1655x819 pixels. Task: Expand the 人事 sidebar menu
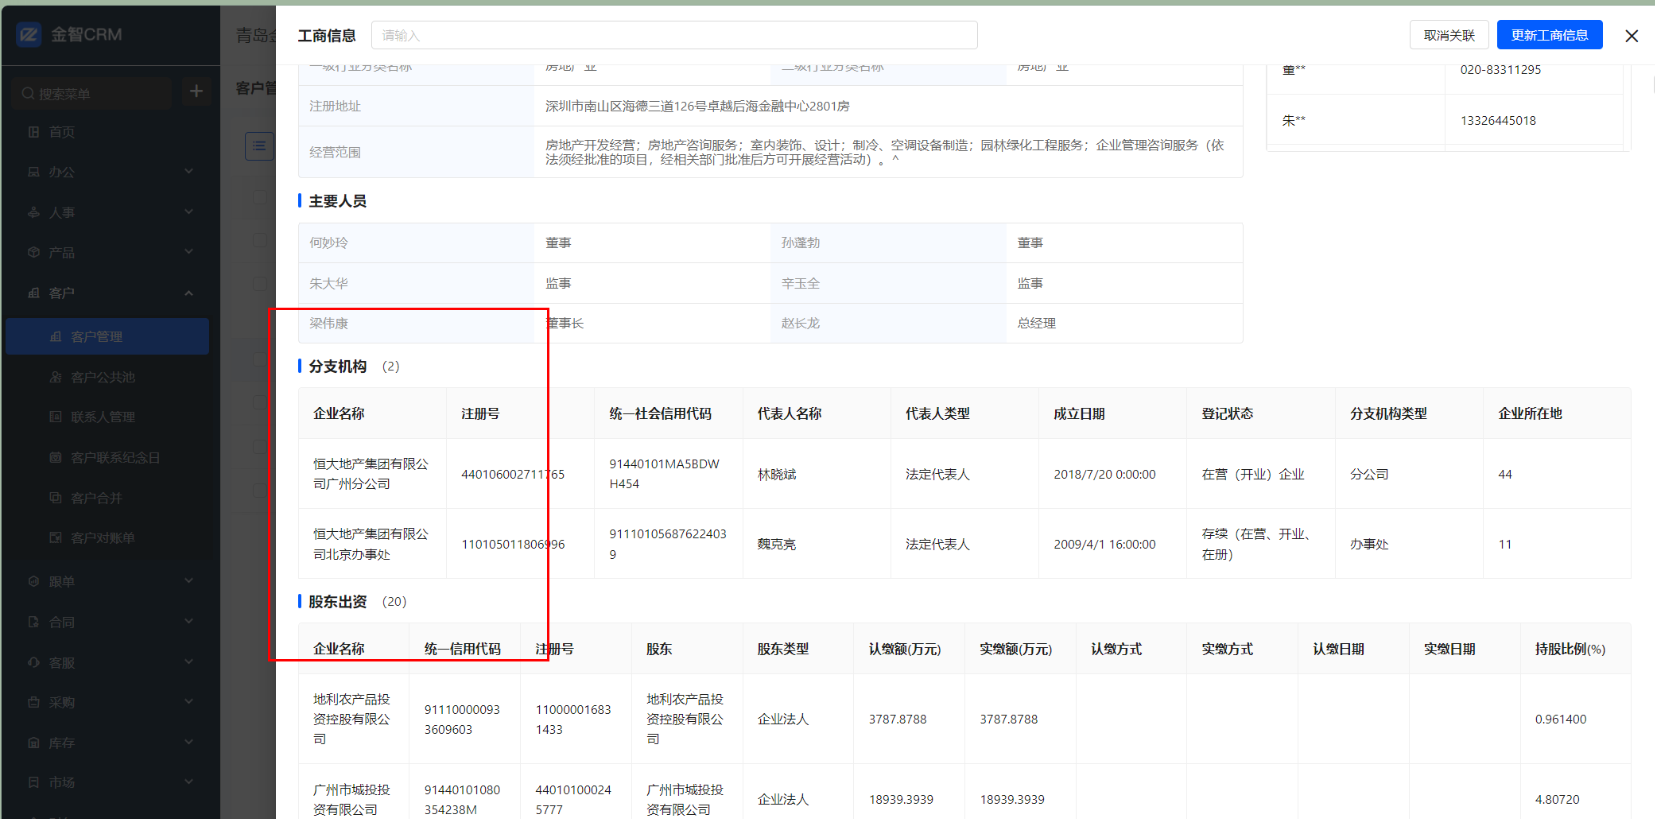110,212
